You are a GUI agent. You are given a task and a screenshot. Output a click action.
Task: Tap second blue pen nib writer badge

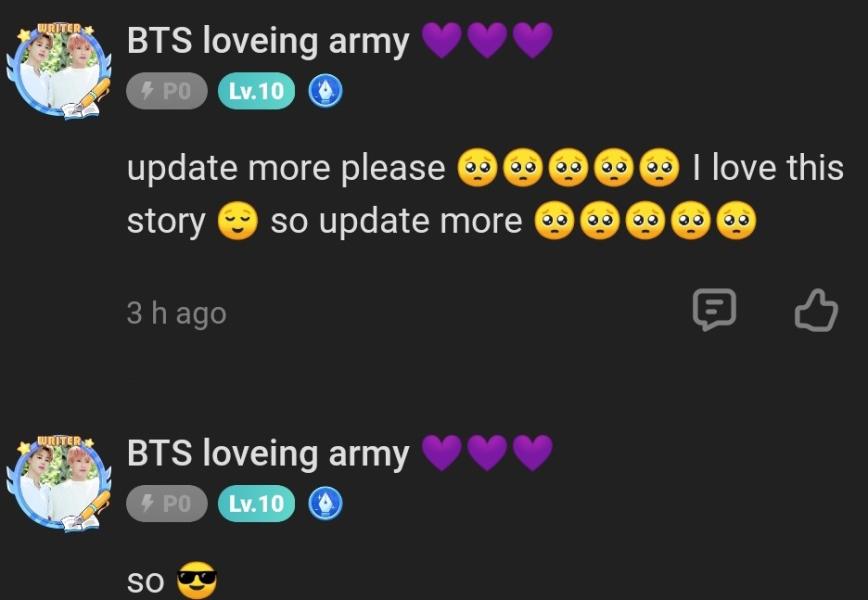pos(325,503)
